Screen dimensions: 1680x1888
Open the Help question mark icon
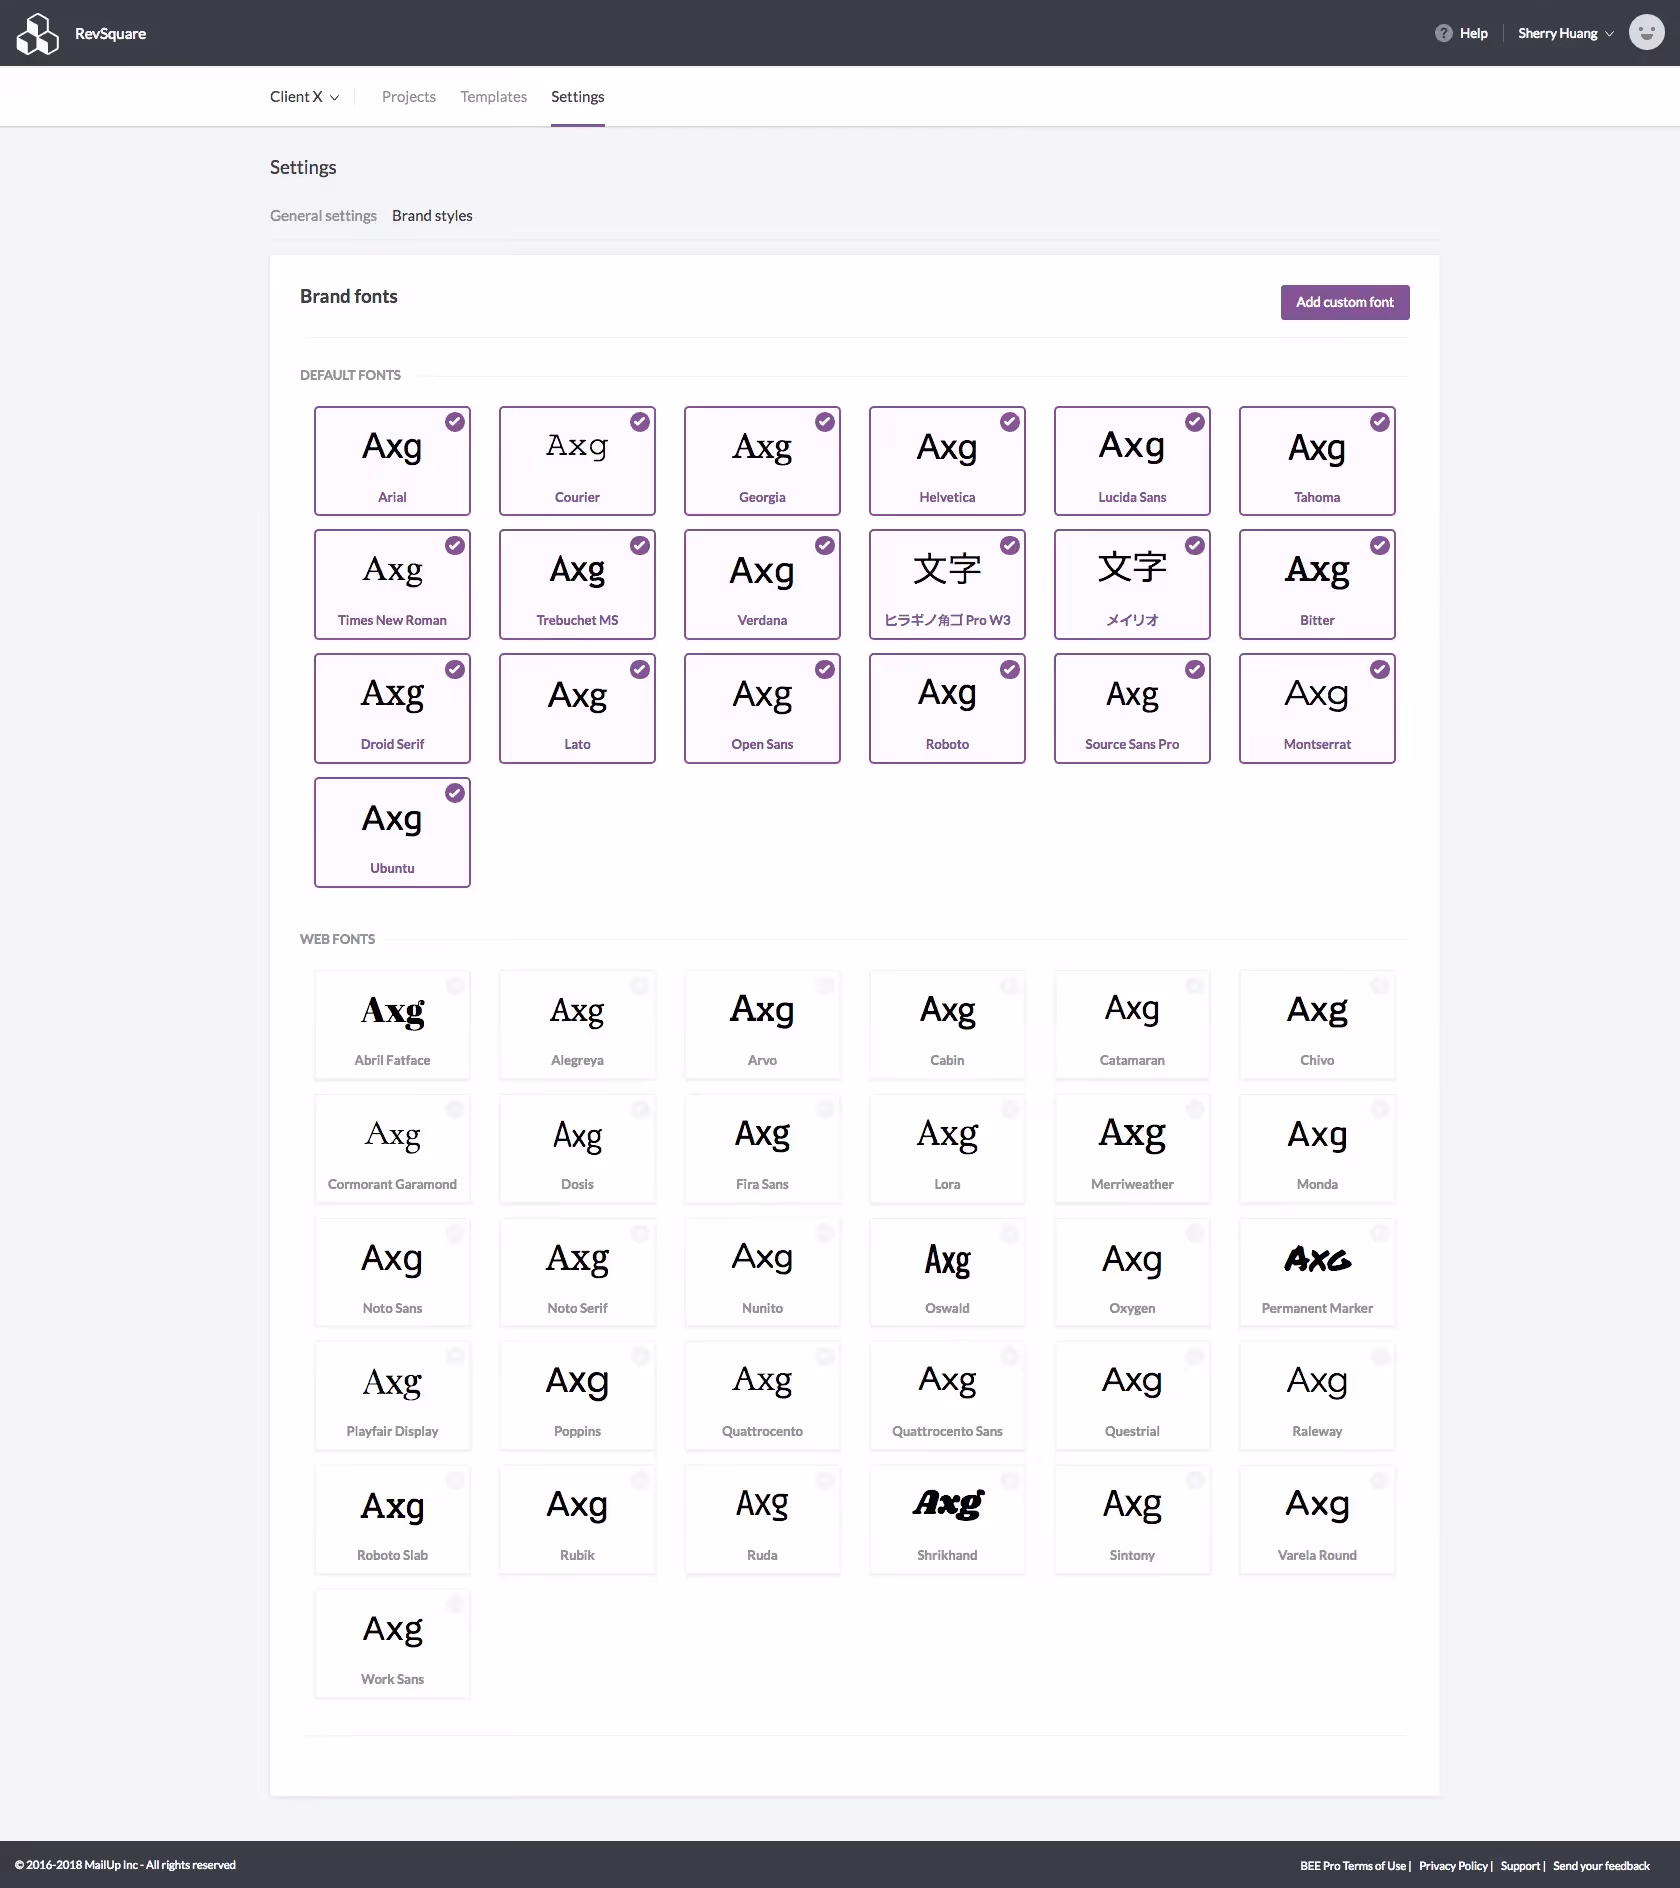point(1443,33)
